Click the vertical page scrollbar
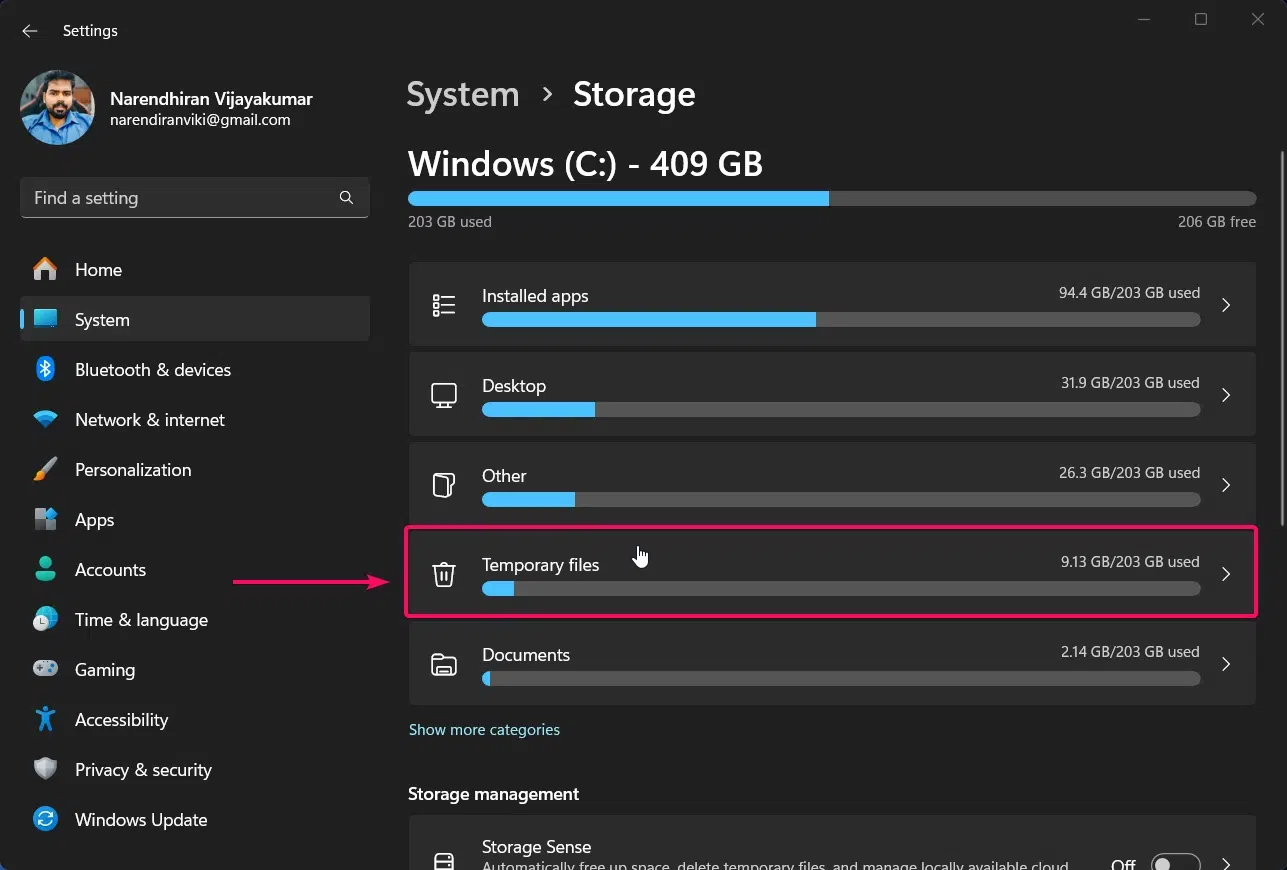1287x870 pixels. (1281, 338)
